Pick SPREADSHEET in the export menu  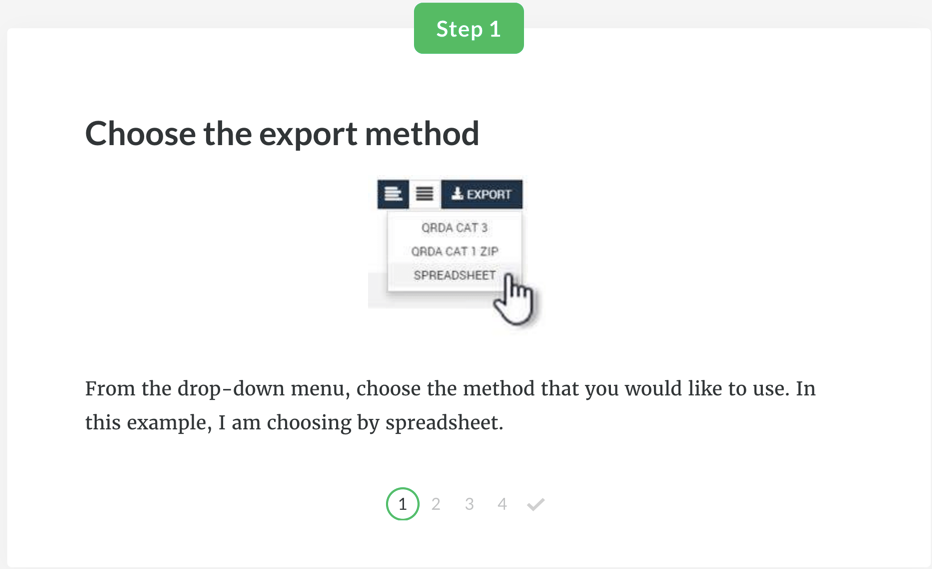click(454, 275)
